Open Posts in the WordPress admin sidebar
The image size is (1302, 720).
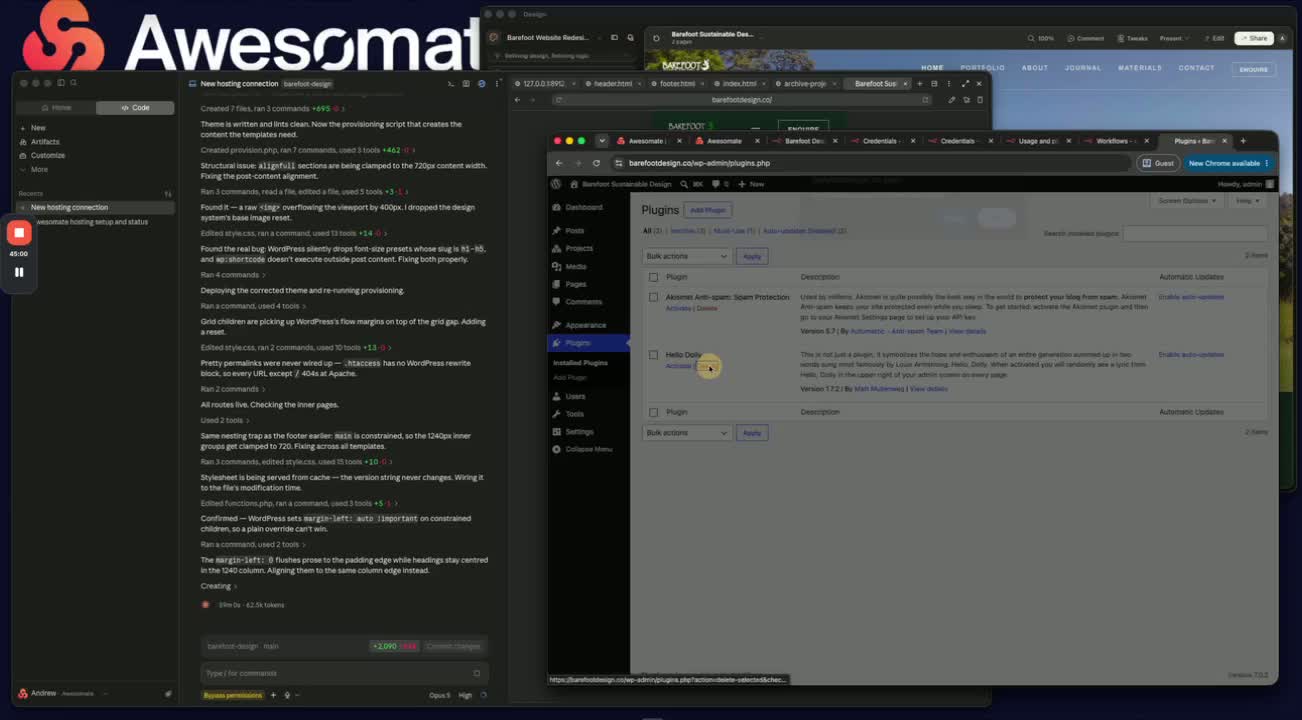tap(574, 231)
